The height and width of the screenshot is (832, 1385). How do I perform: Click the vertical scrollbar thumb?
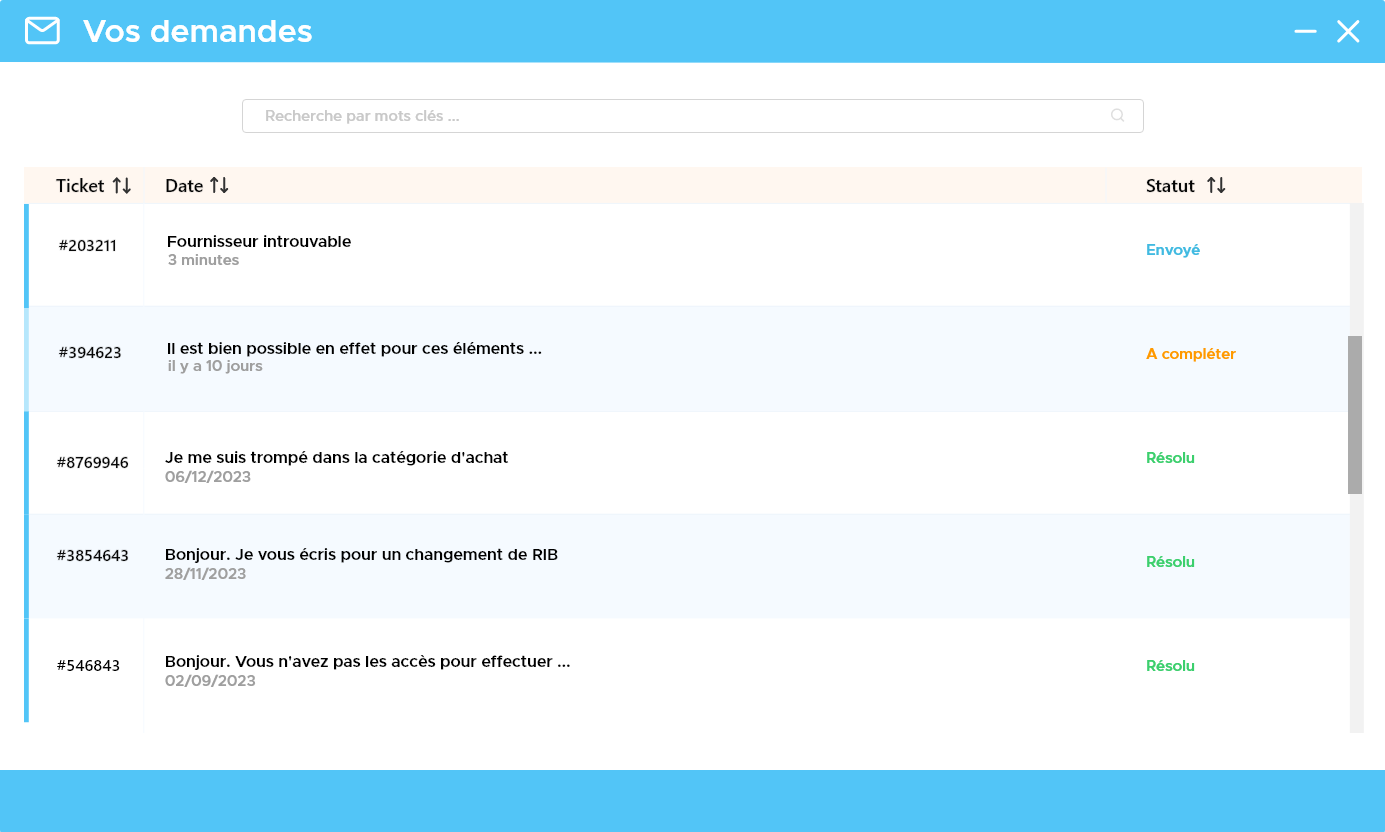click(x=1355, y=415)
